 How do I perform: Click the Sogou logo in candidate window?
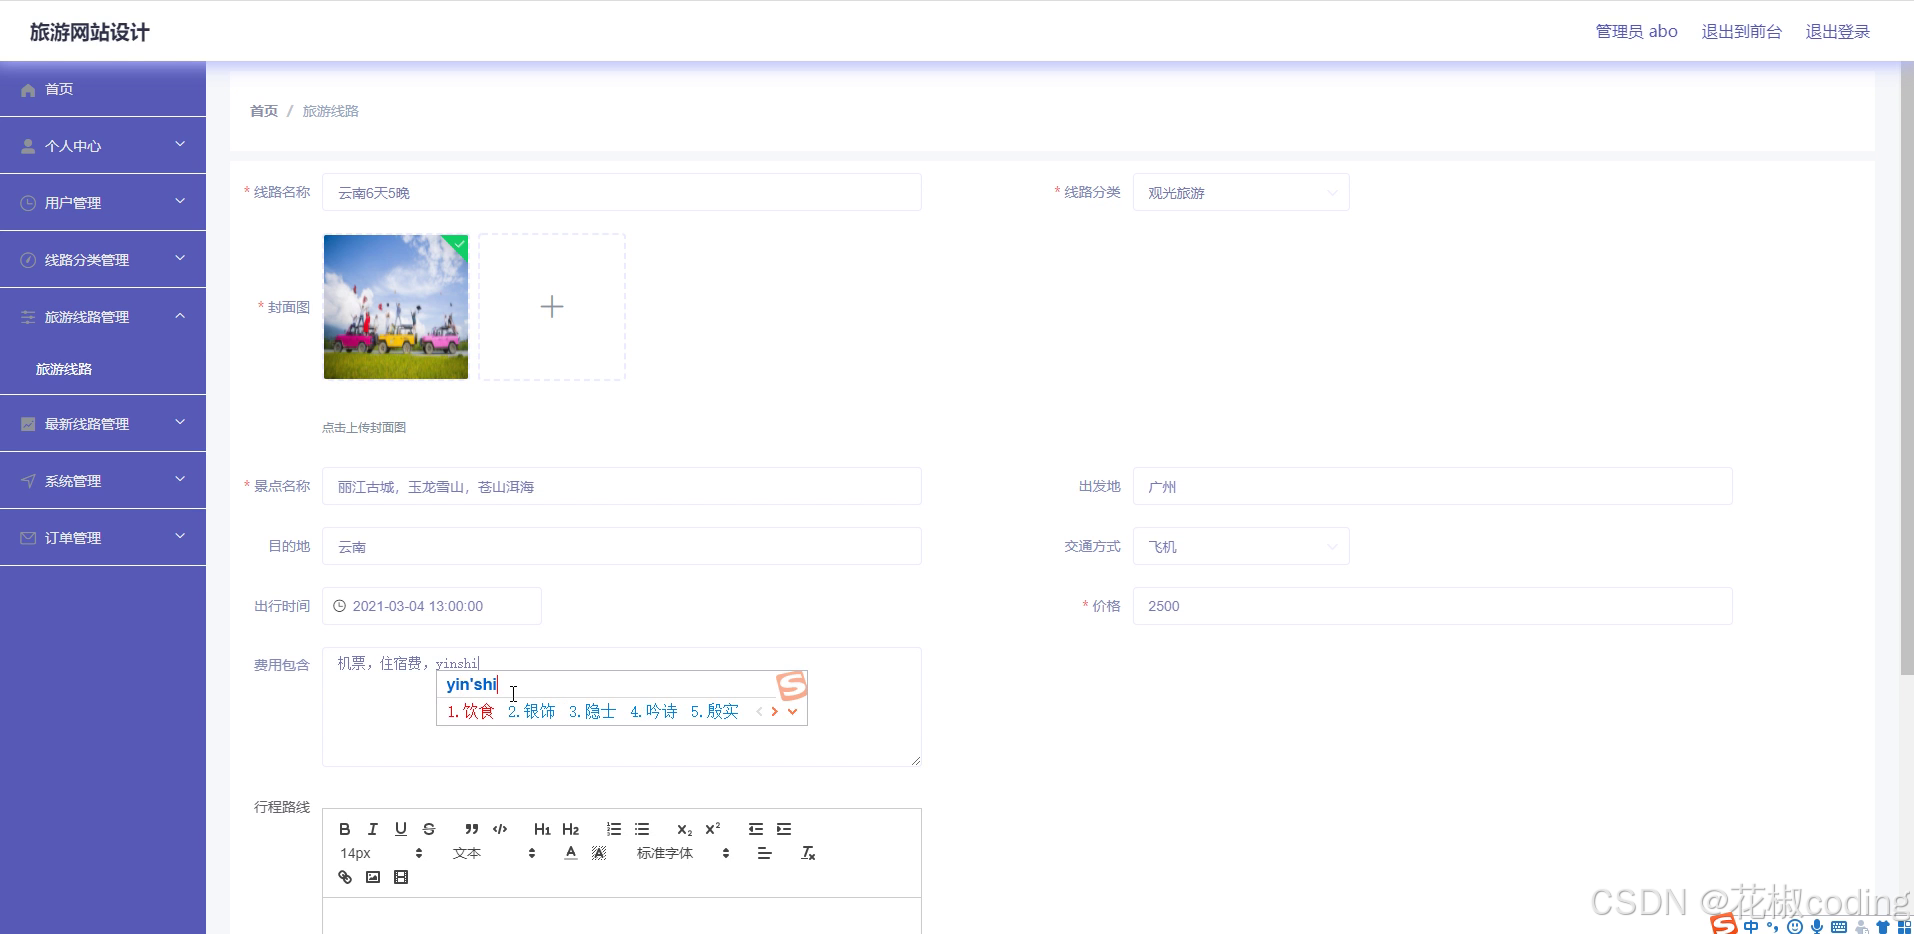[x=791, y=685]
